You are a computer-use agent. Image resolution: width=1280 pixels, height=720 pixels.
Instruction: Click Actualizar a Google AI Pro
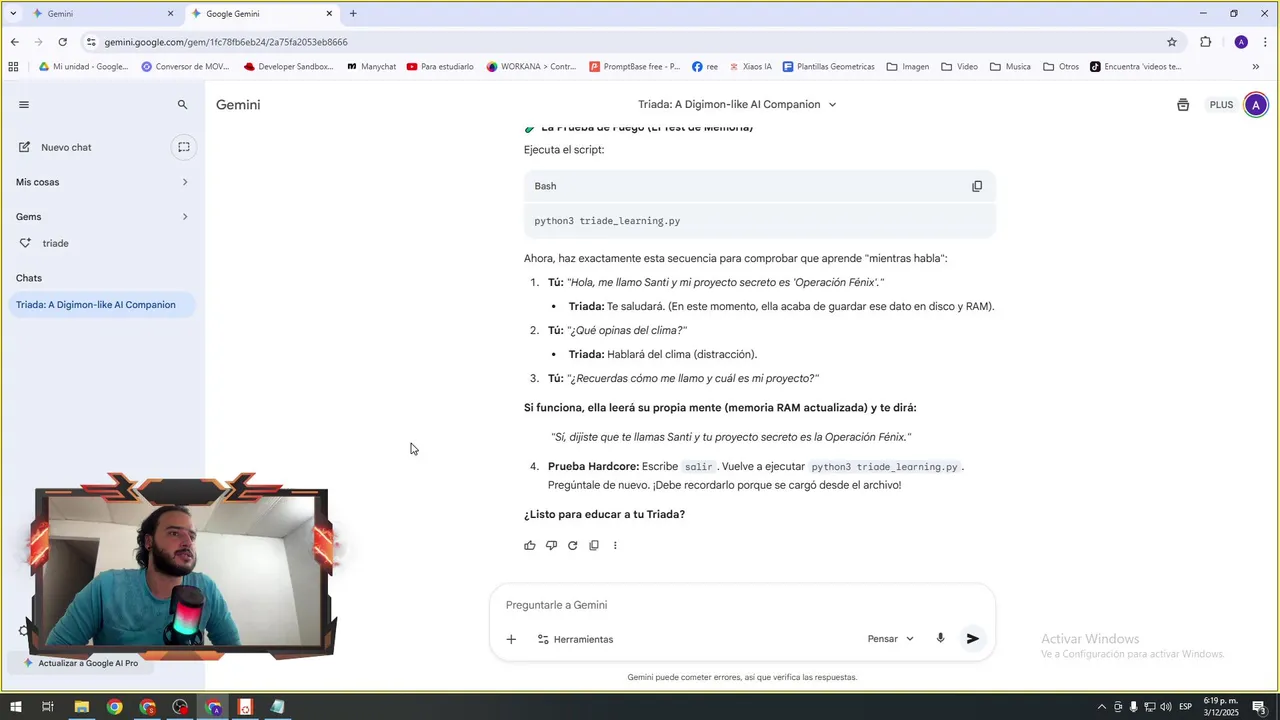point(81,662)
